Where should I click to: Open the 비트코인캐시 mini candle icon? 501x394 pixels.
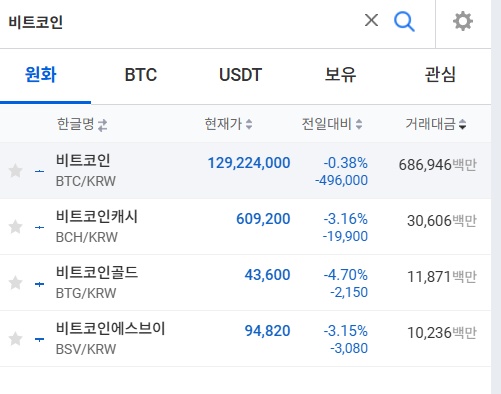point(39,227)
